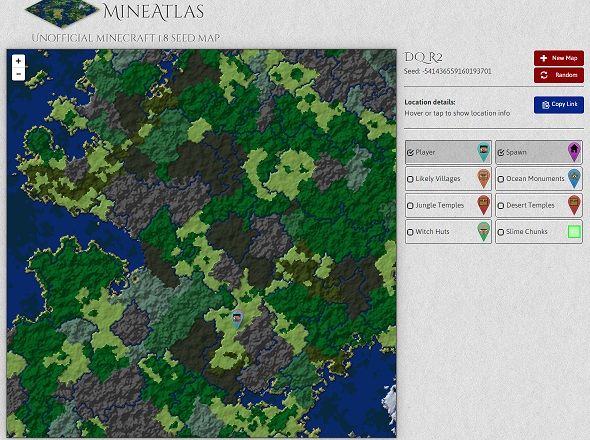Click the Player head pin icon in legend
The height and width of the screenshot is (440, 590).
[x=484, y=152]
